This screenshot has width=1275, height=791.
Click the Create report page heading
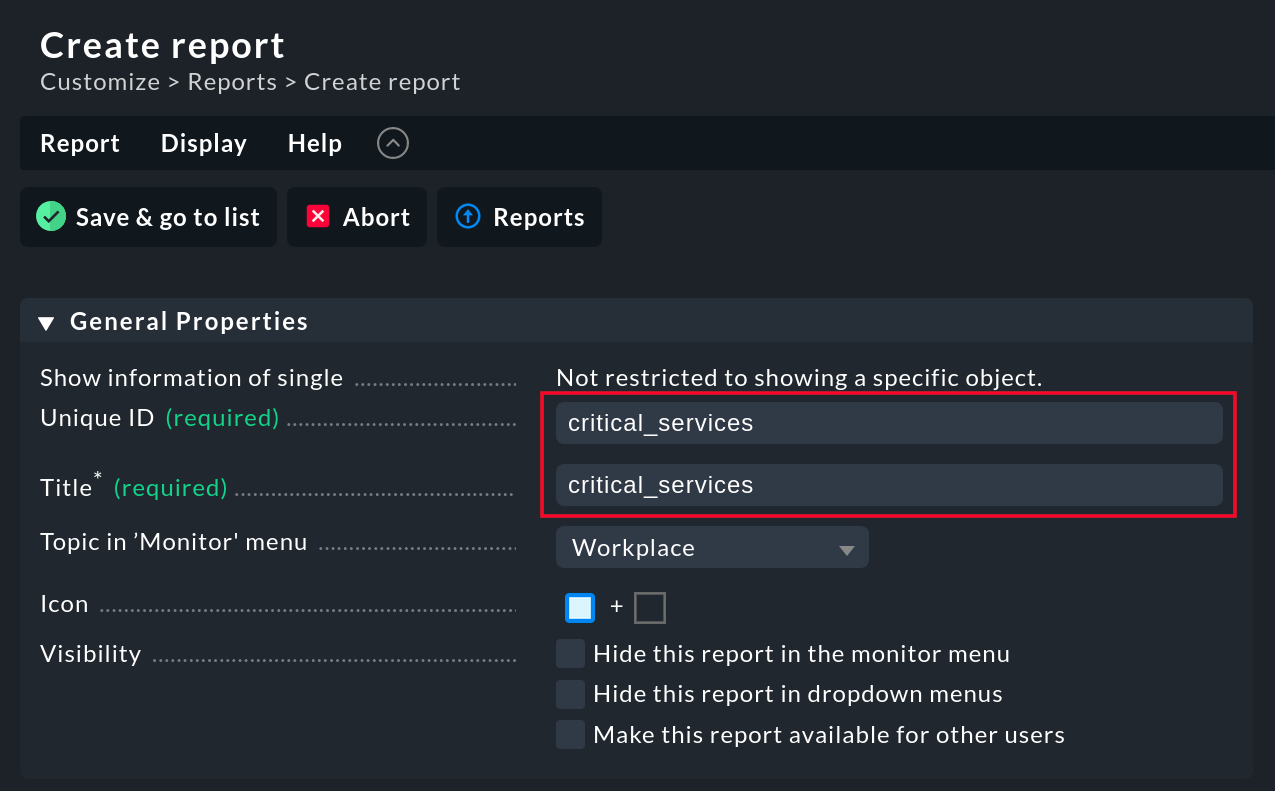[x=162, y=45]
